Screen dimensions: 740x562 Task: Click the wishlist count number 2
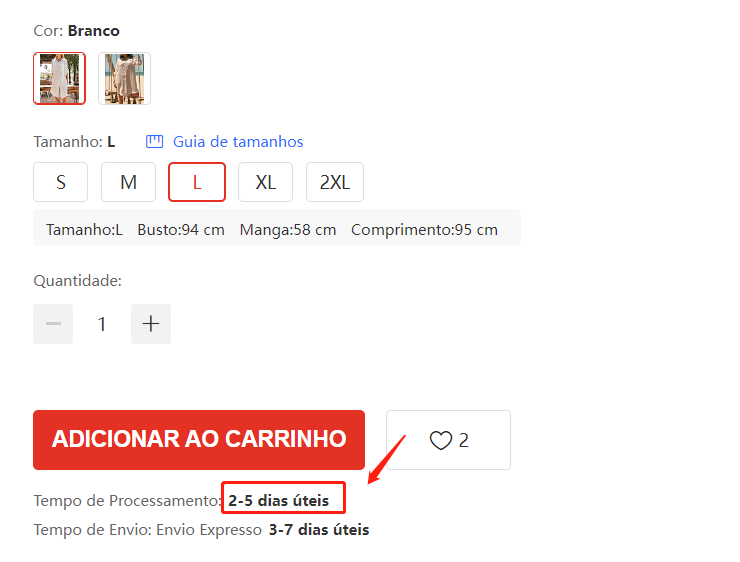464,440
